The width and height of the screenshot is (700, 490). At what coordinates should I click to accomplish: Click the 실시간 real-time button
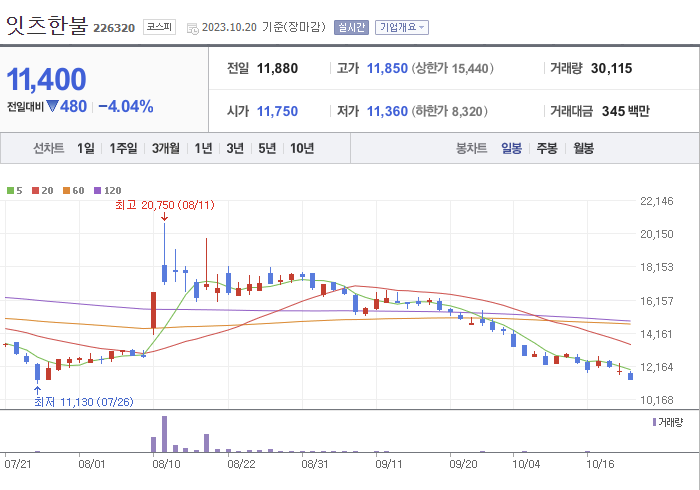click(351, 27)
